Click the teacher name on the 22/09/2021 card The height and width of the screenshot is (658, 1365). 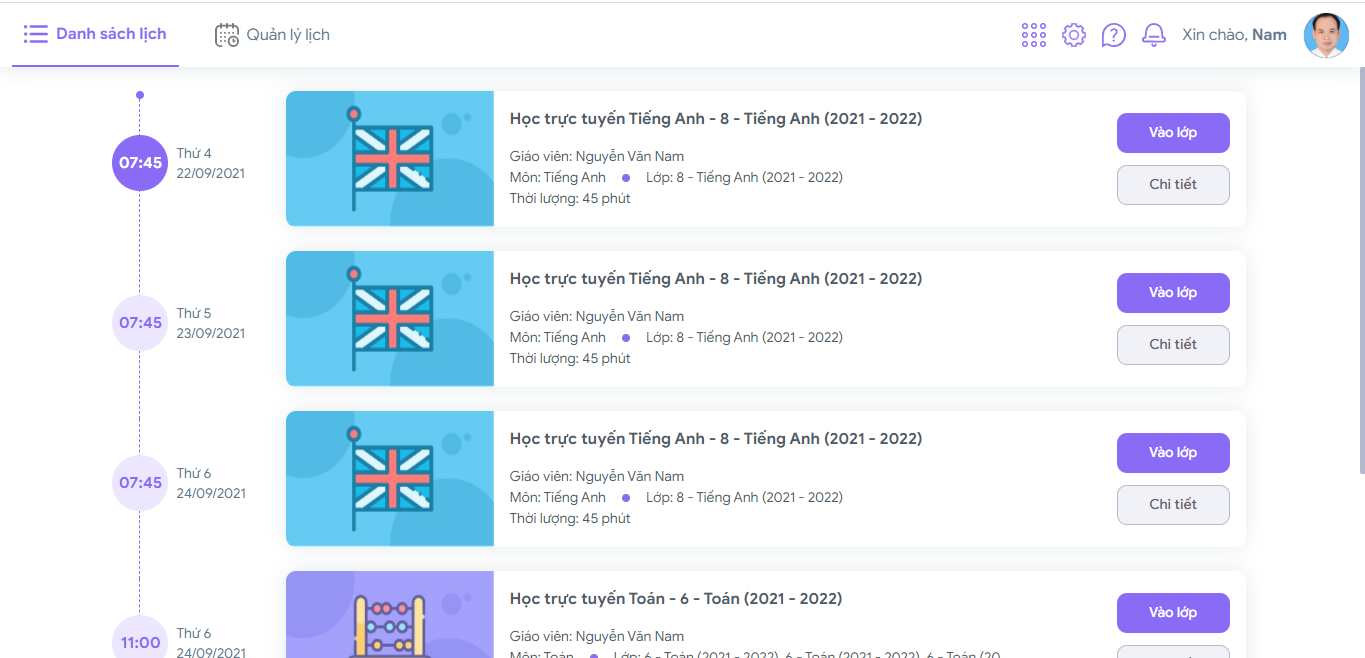pyautogui.click(x=597, y=156)
